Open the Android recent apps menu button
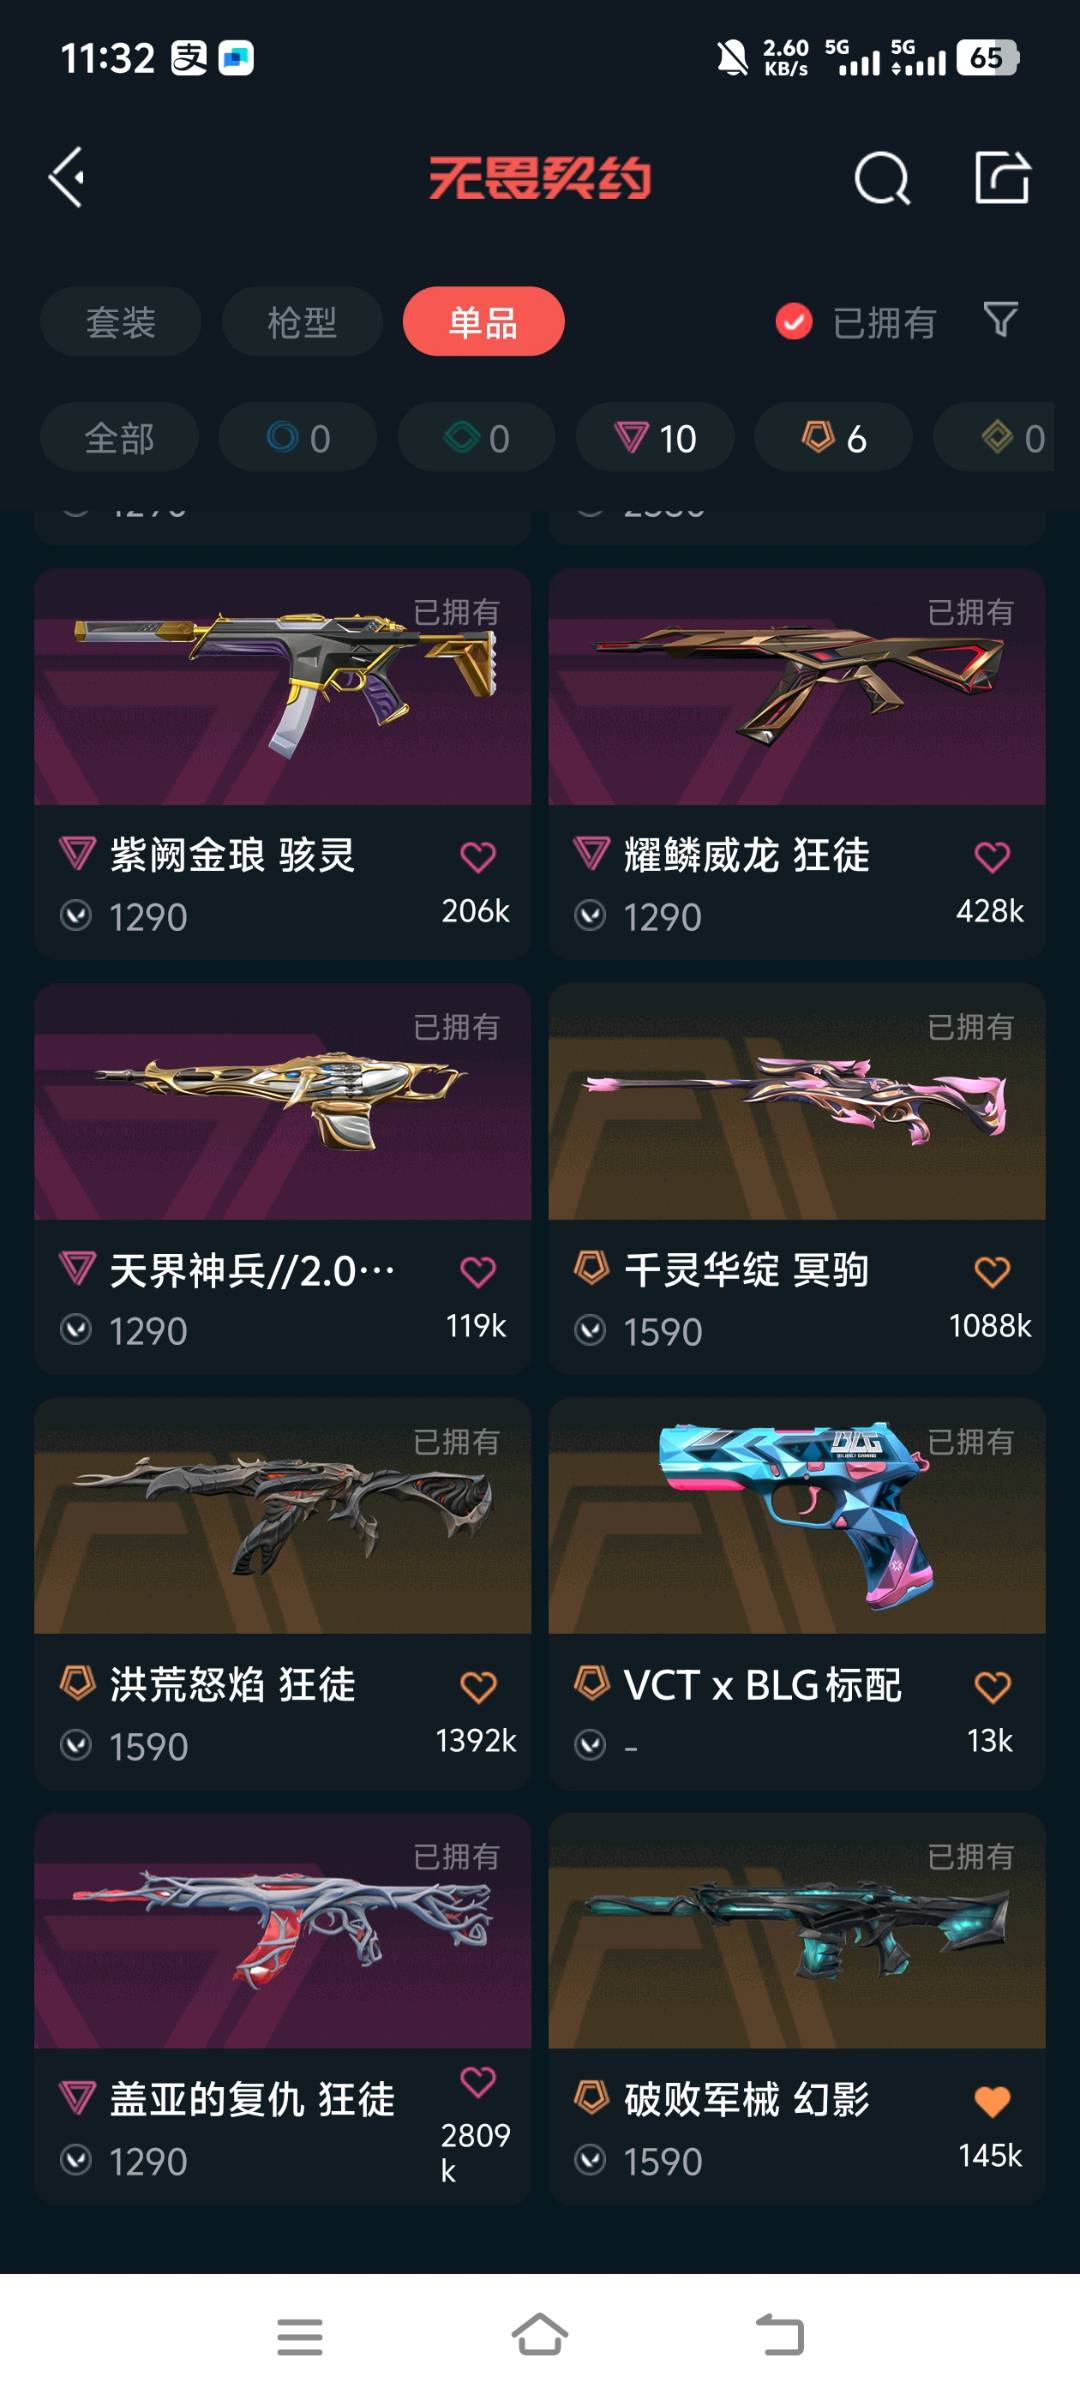1080x2400 pixels. coord(300,2337)
